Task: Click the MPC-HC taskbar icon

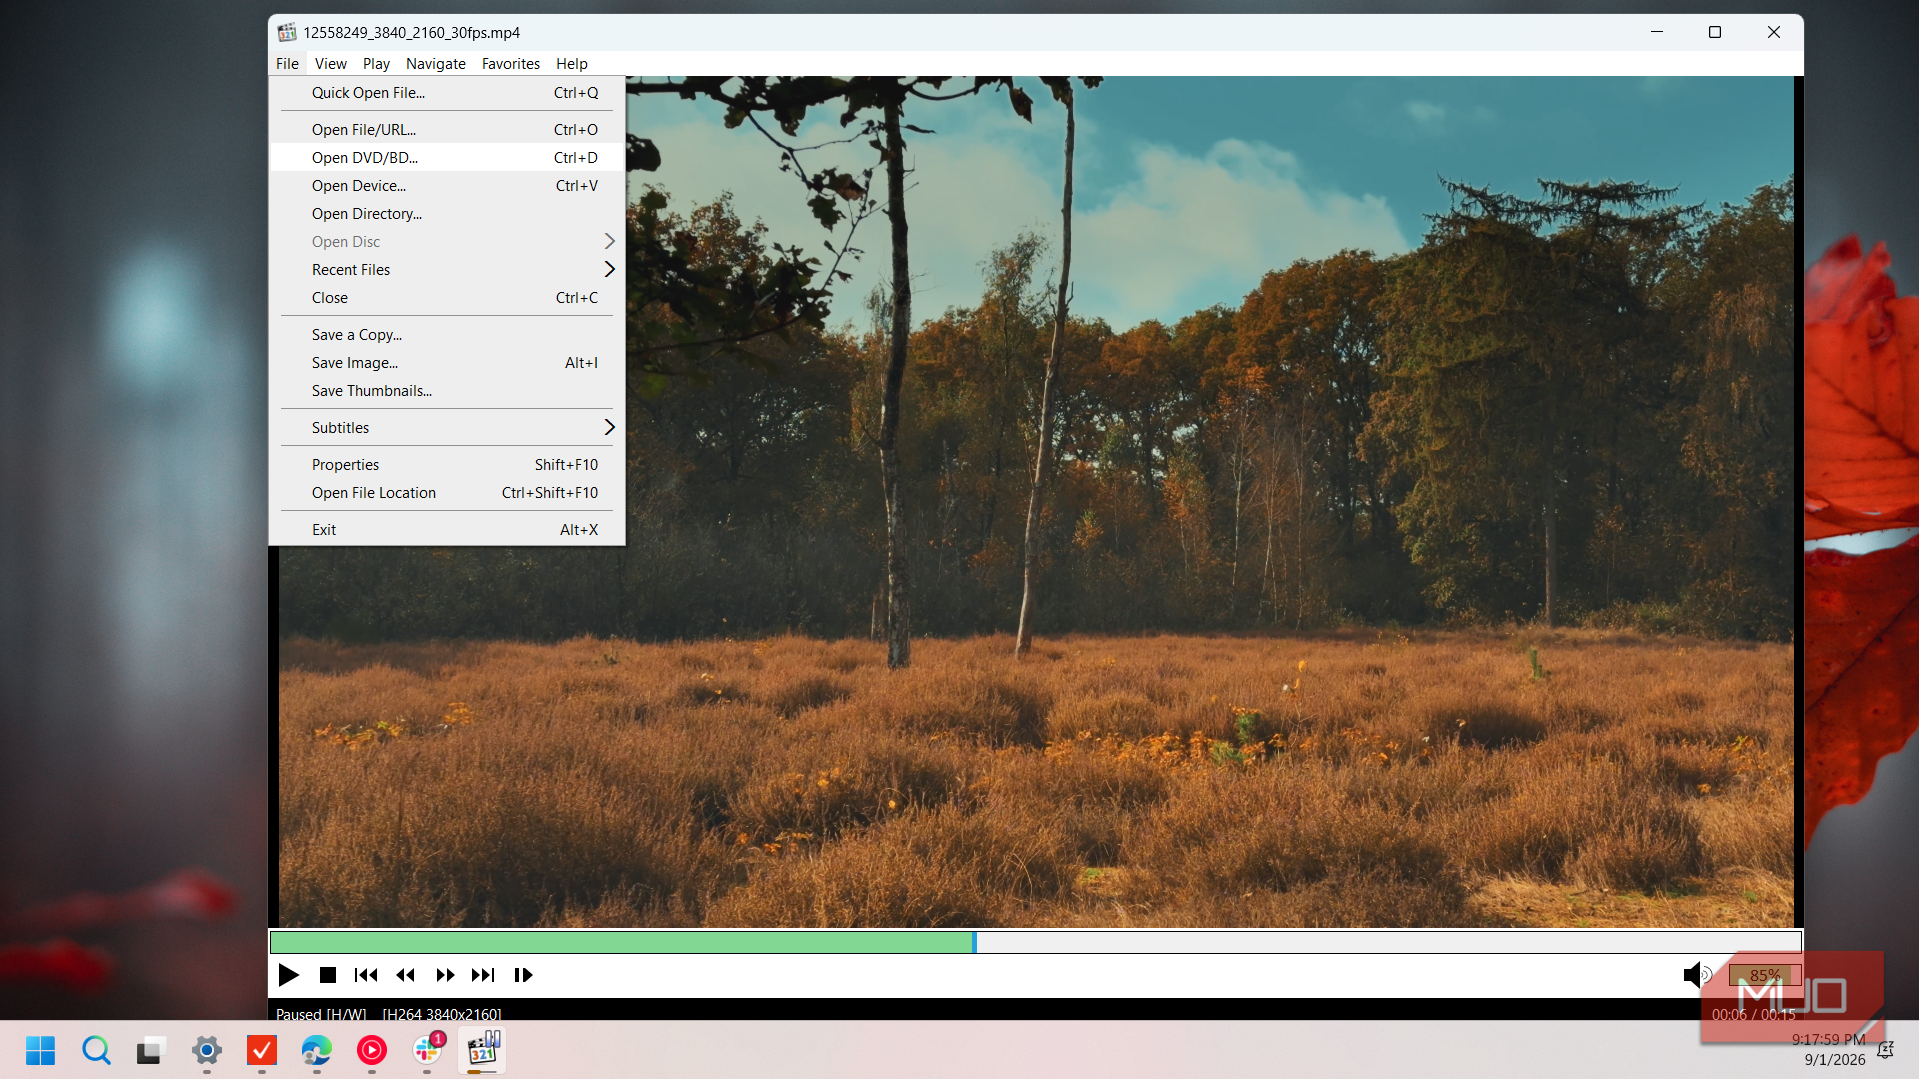Action: coord(482,1050)
